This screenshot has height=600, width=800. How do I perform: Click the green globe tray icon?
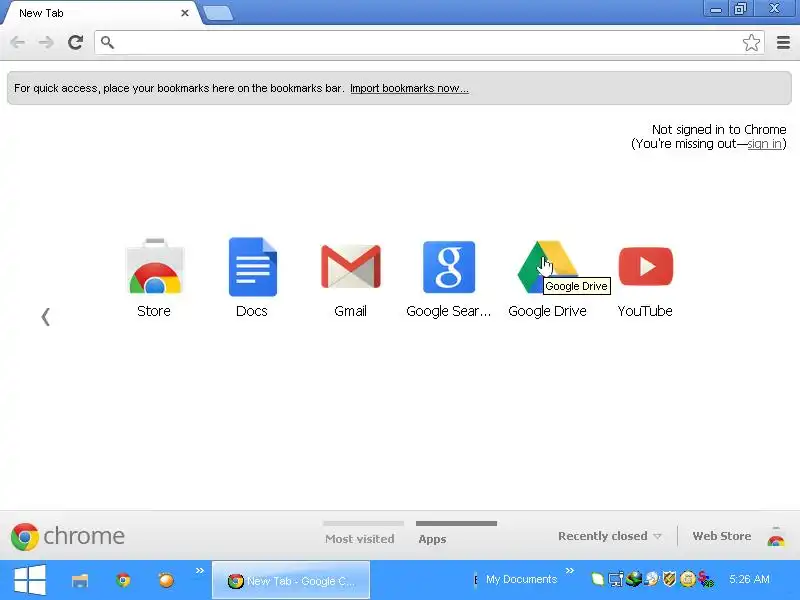(634, 579)
